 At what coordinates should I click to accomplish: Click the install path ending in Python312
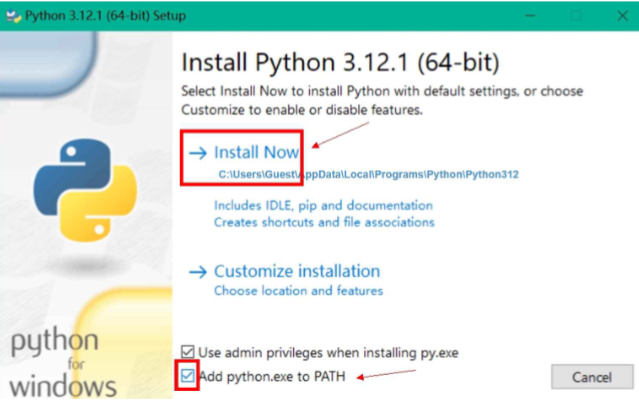[368, 174]
